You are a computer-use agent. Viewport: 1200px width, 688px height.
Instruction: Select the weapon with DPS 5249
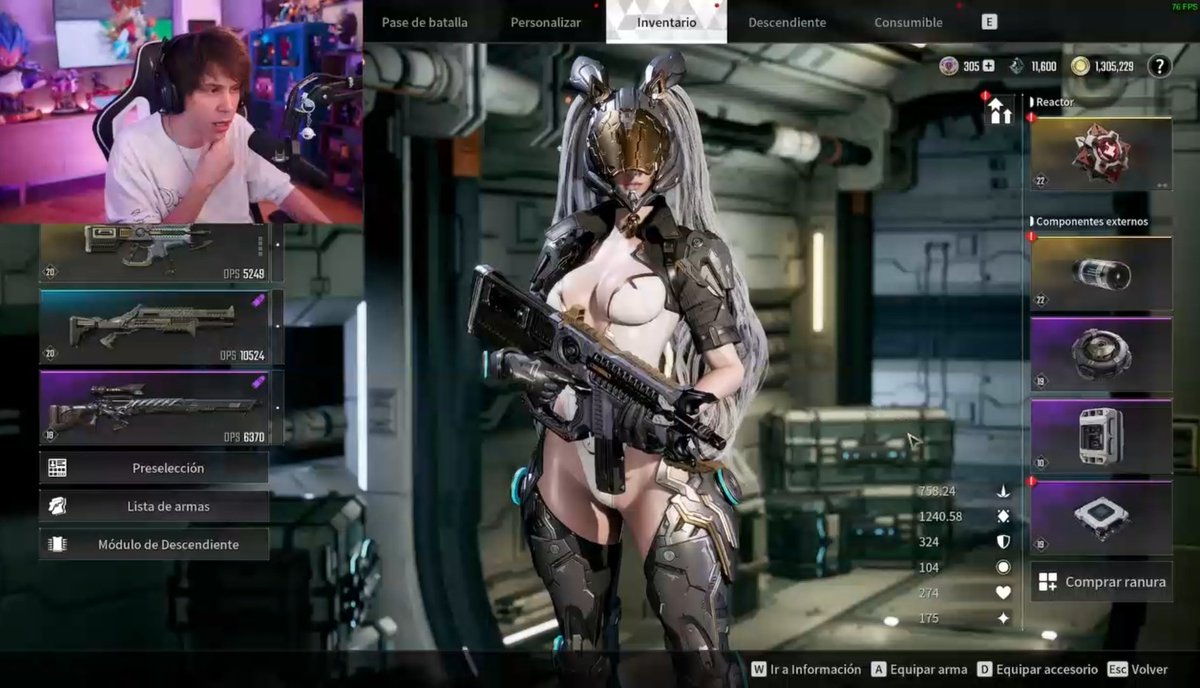pyautogui.click(x=162, y=253)
